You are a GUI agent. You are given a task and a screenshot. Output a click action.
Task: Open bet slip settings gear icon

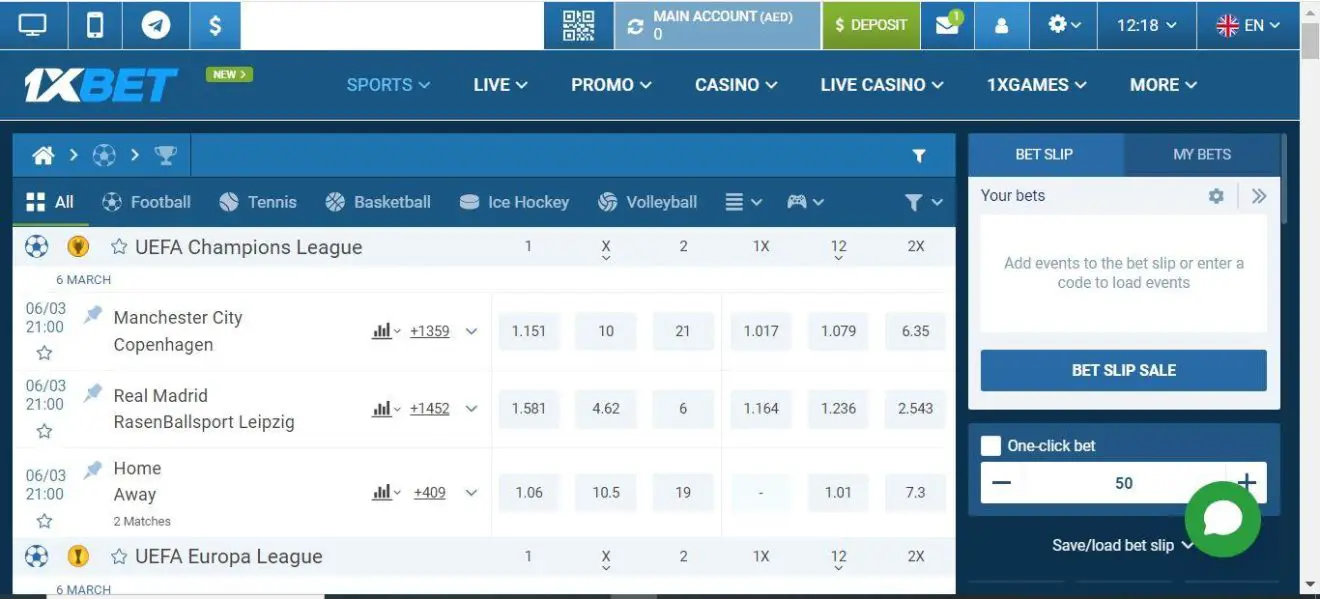click(x=1216, y=196)
